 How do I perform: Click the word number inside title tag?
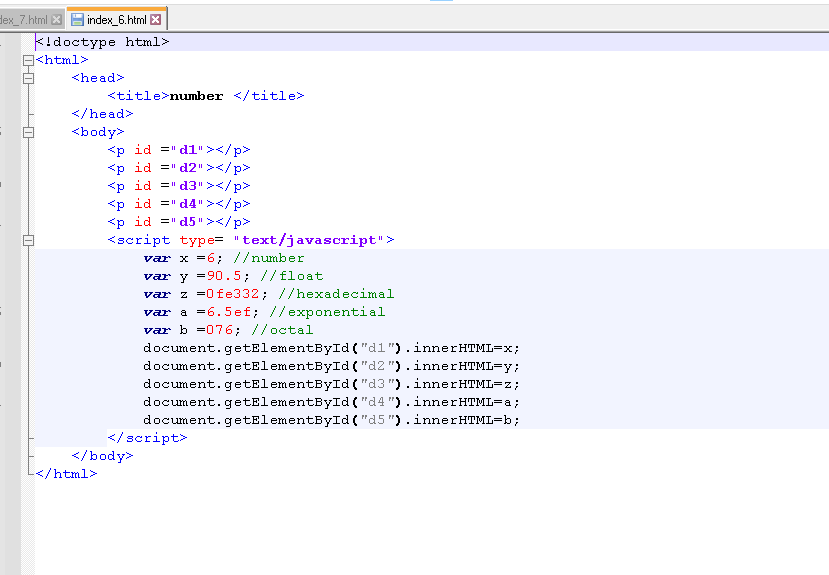tap(196, 96)
